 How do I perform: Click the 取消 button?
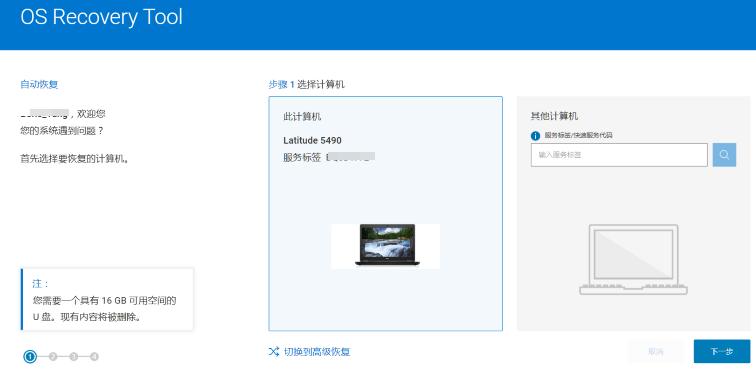(x=655, y=352)
